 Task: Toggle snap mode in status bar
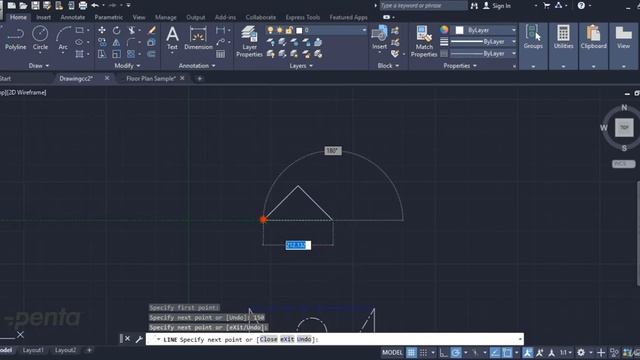point(424,353)
